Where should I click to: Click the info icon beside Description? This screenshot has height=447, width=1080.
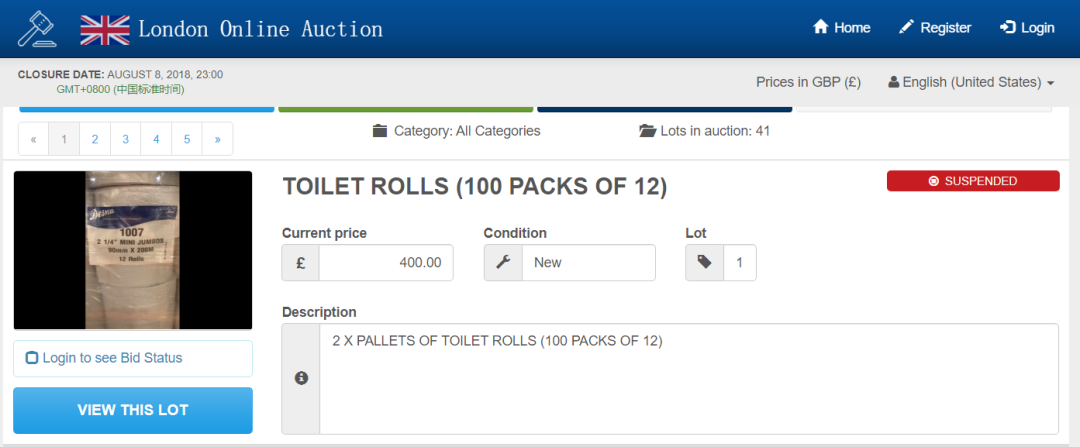pyautogui.click(x=301, y=378)
